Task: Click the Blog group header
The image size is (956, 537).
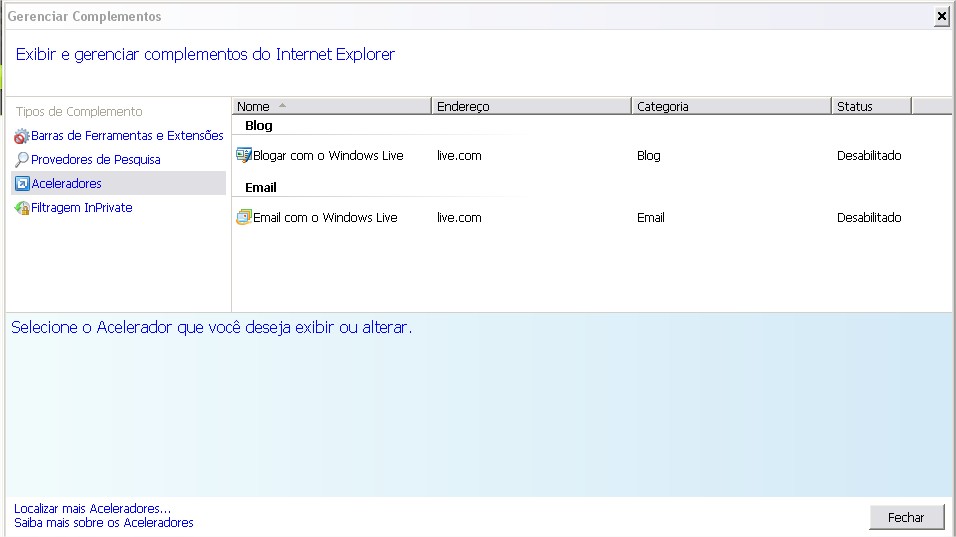Action: (x=259, y=126)
